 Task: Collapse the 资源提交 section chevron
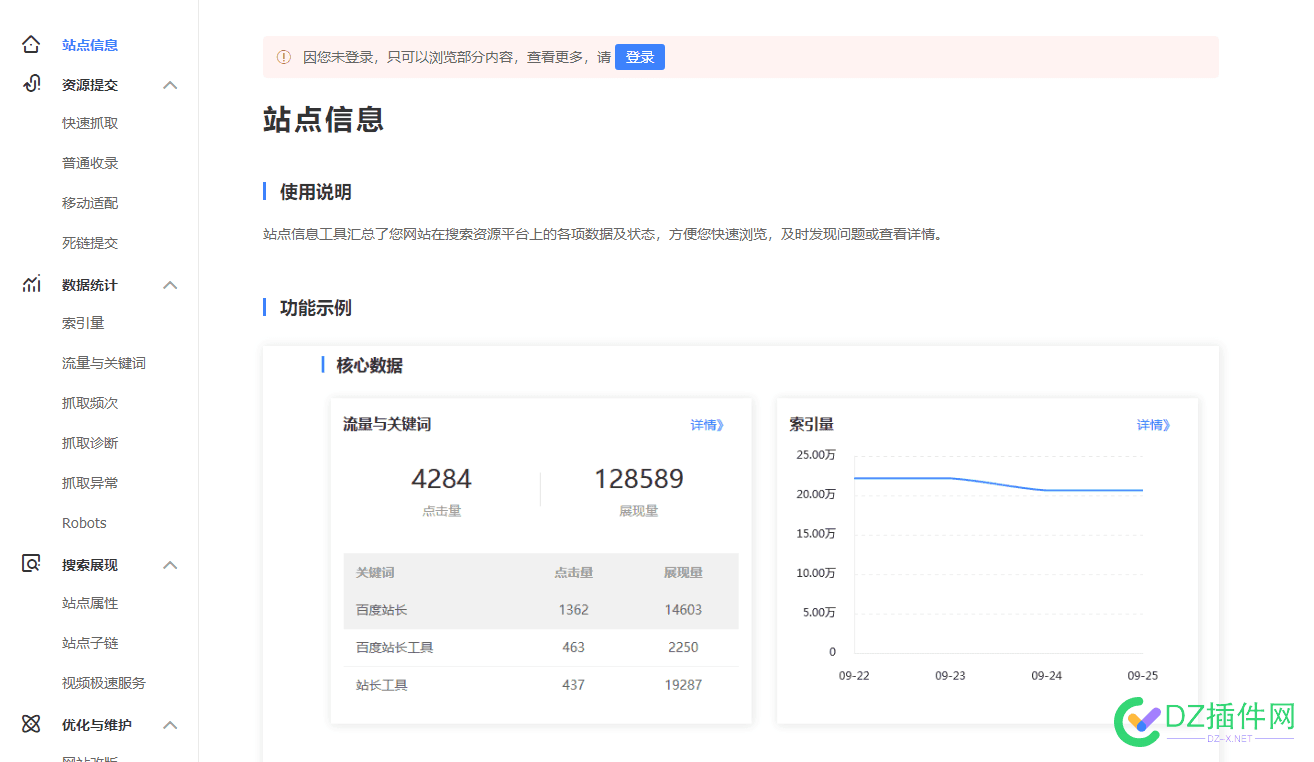170,85
